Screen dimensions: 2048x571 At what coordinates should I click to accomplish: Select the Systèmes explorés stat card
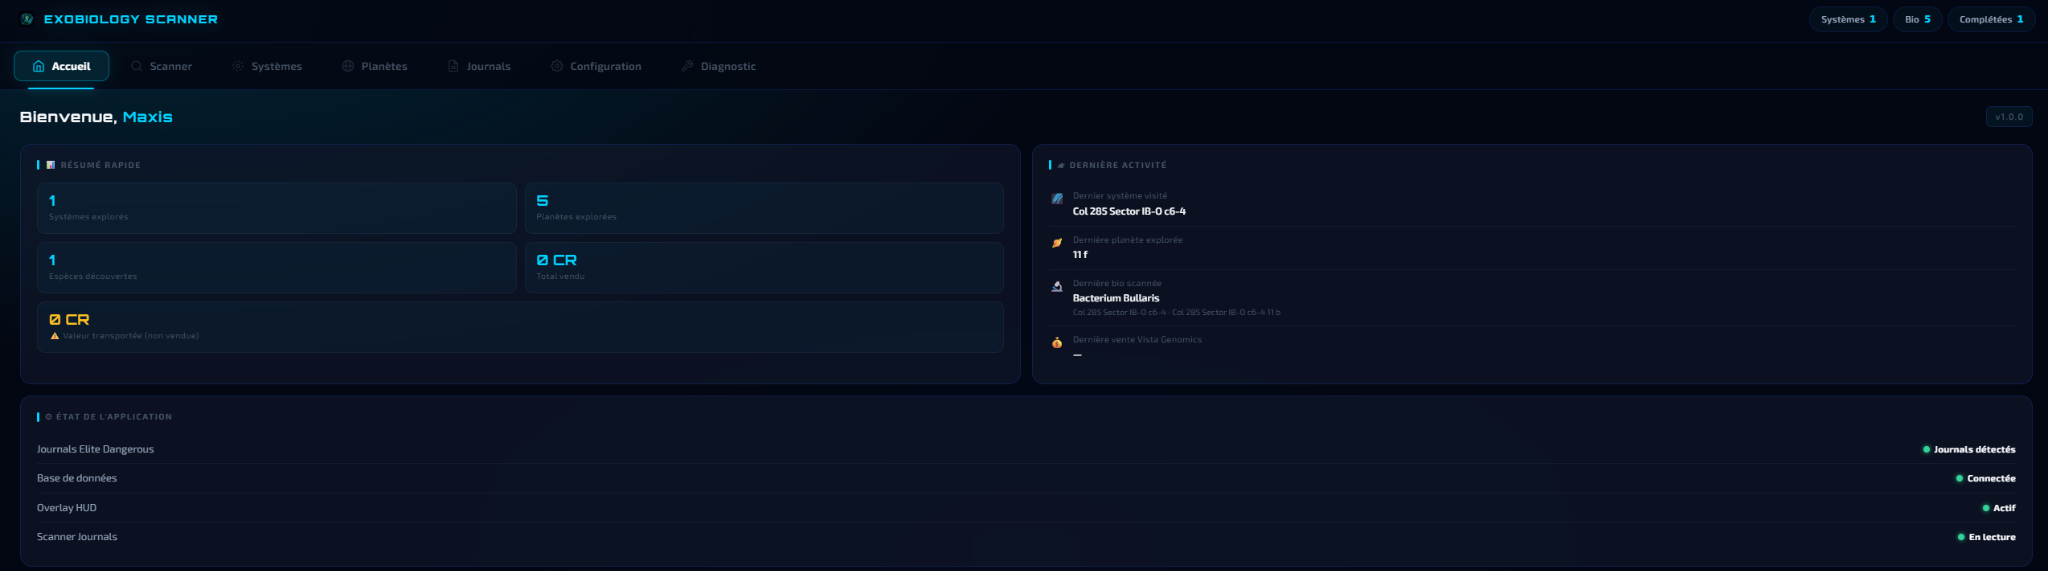(x=277, y=208)
